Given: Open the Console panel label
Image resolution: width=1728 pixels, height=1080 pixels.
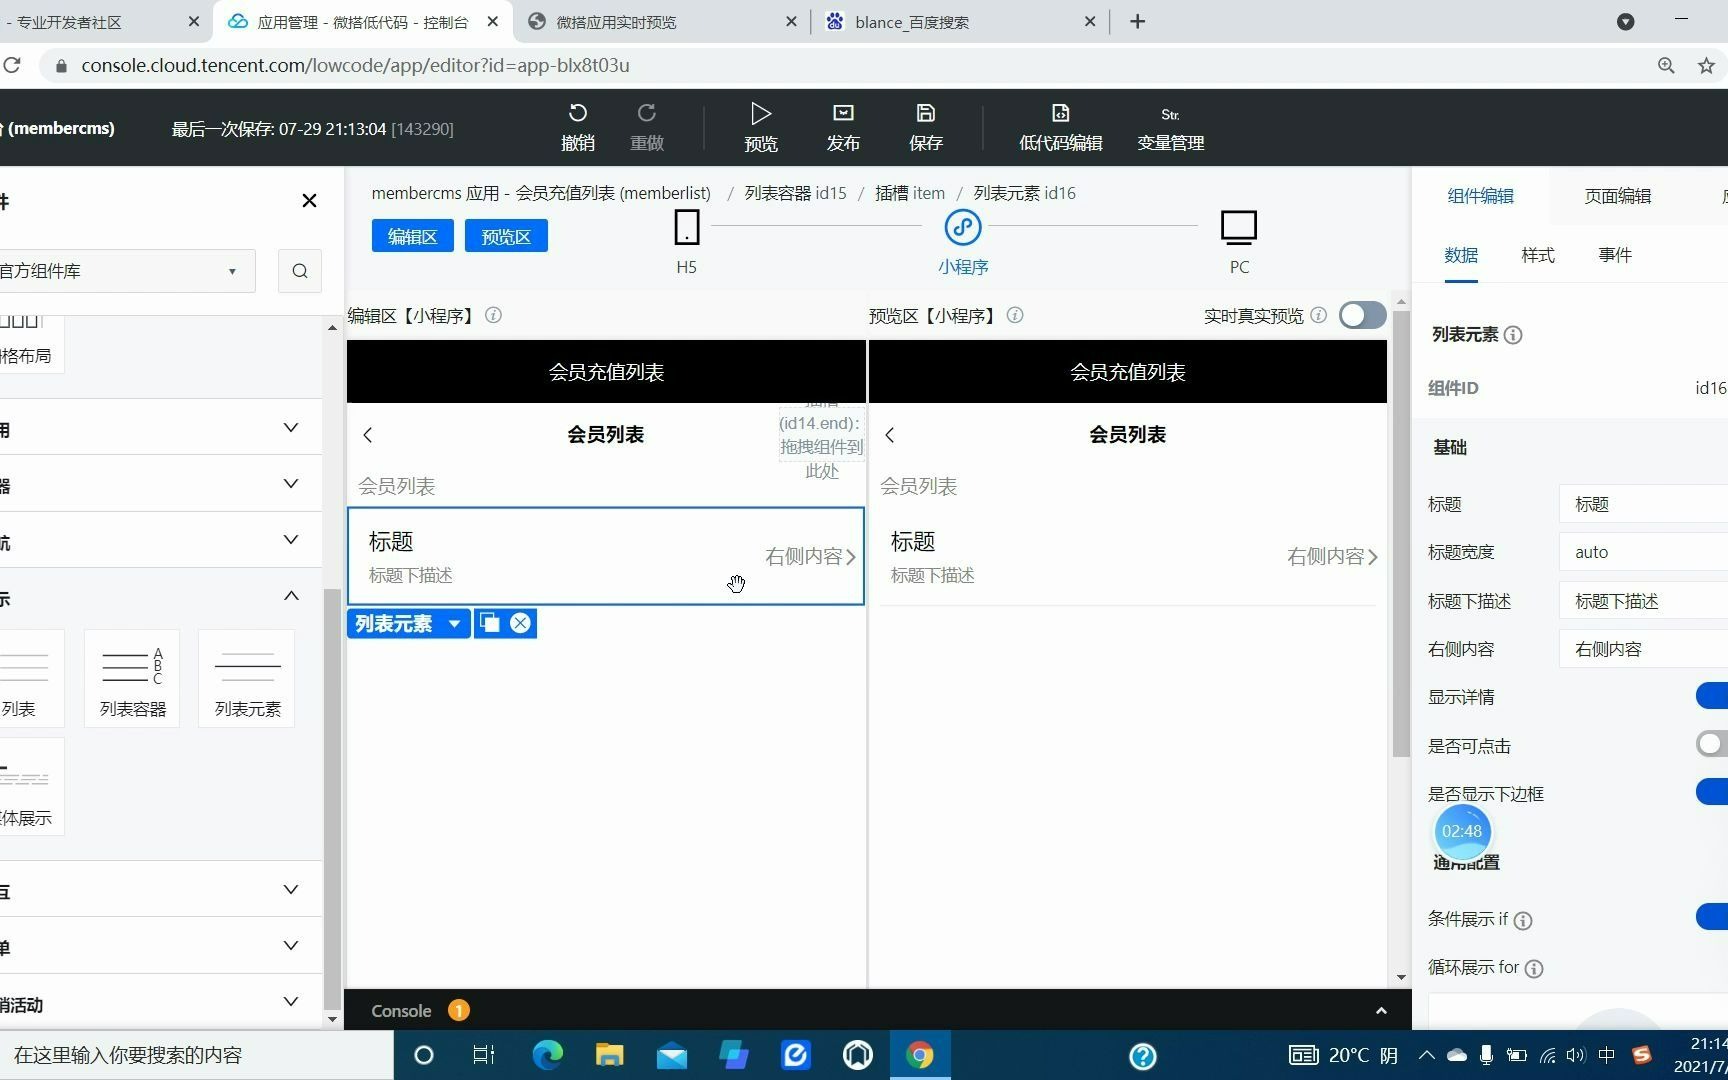Looking at the screenshot, I should point(401,1011).
